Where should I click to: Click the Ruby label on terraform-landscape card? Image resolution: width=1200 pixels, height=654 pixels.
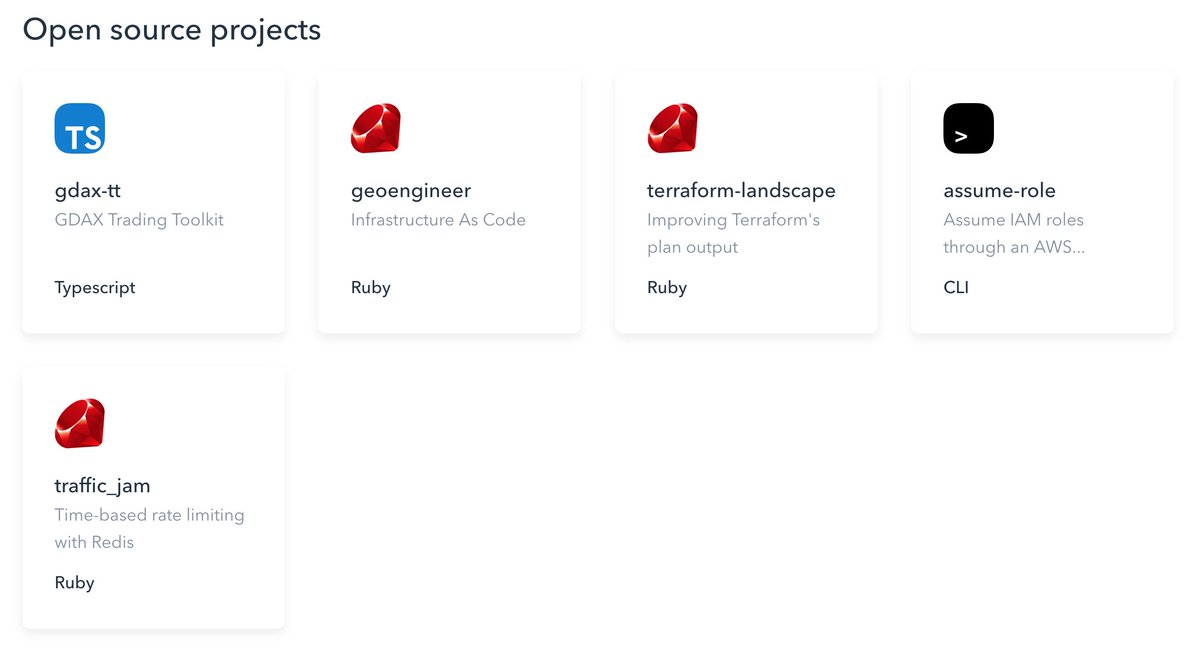coord(667,288)
